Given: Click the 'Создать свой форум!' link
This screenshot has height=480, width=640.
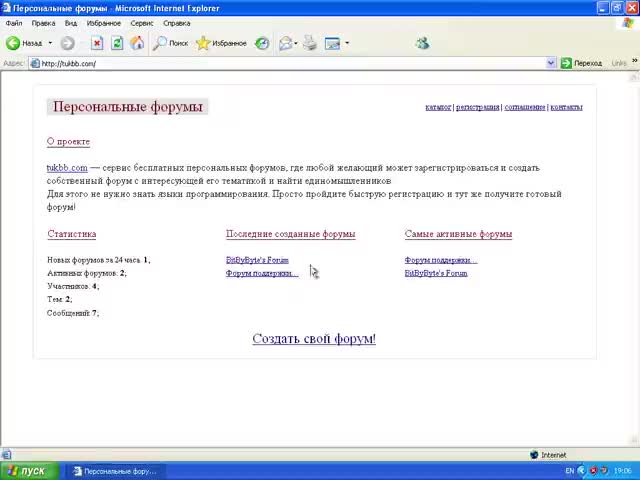Looking at the screenshot, I should tap(314, 339).
